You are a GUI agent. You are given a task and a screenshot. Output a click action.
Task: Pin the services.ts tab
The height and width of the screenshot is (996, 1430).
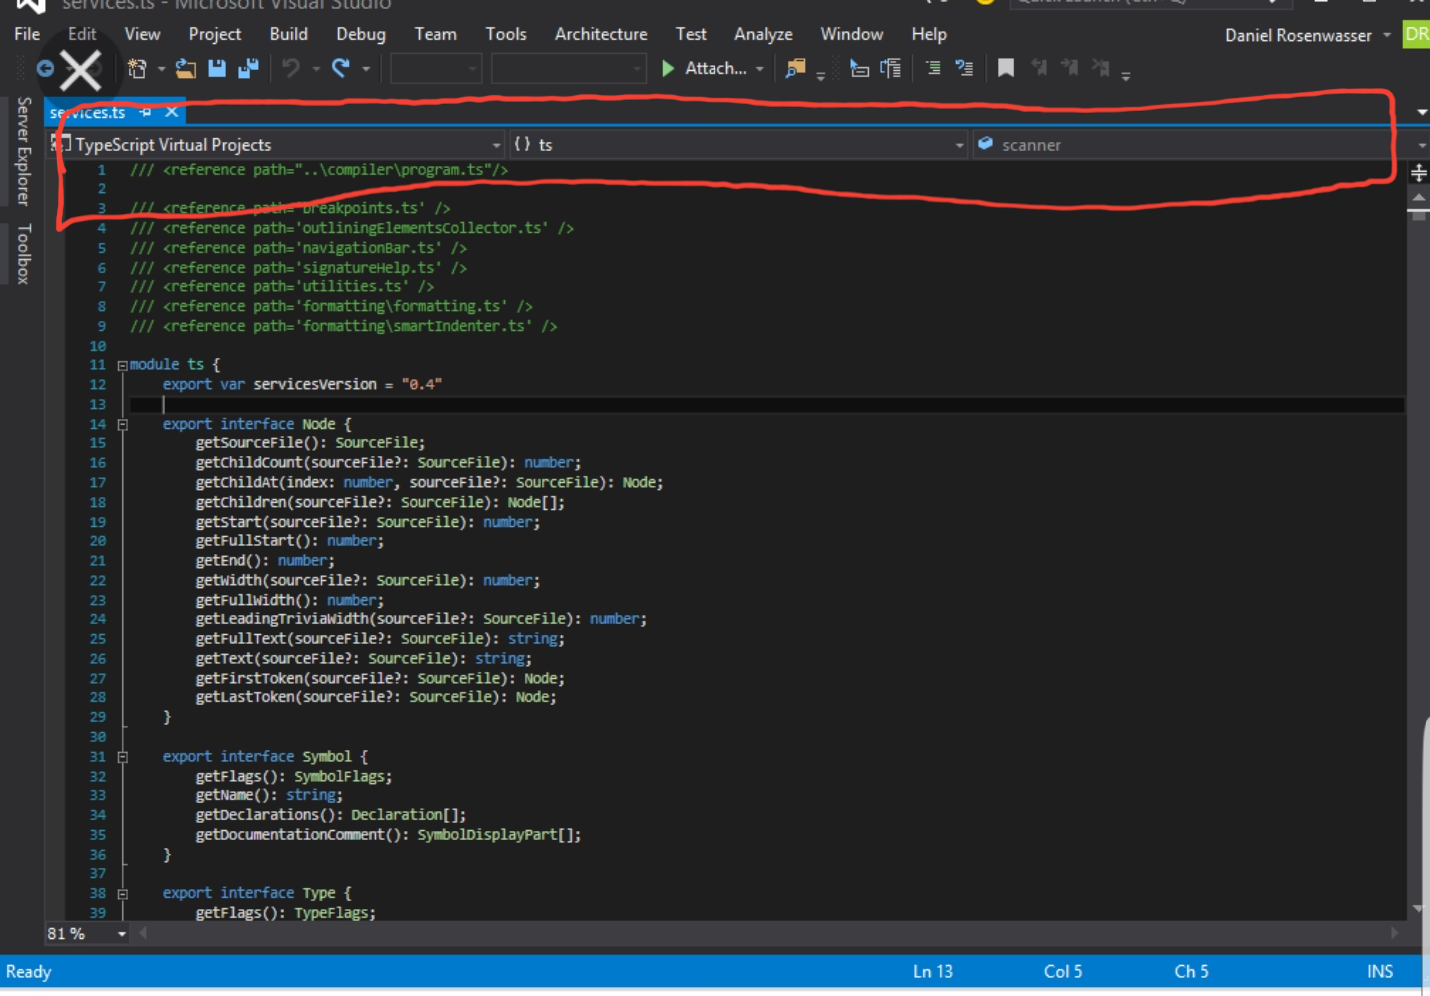coord(146,112)
